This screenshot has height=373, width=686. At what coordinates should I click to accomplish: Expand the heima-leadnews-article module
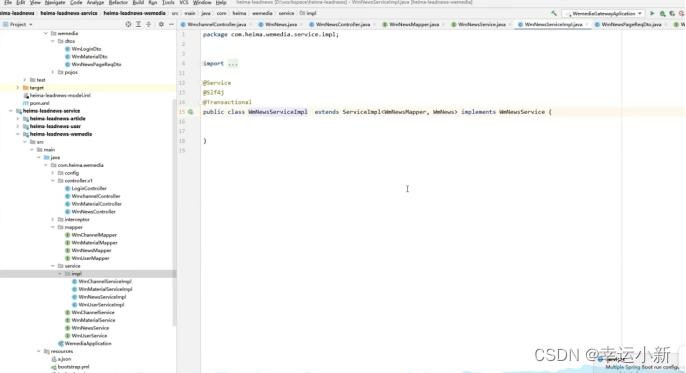point(18,119)
